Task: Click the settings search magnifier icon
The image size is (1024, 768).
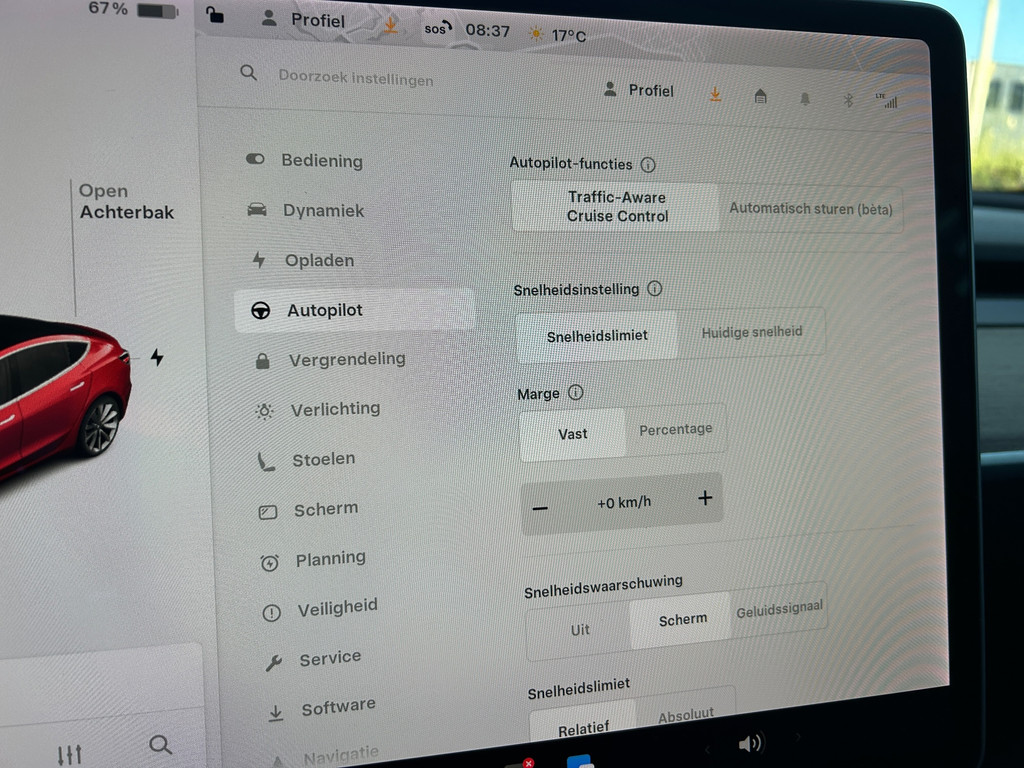Action: tap(248, 72)
